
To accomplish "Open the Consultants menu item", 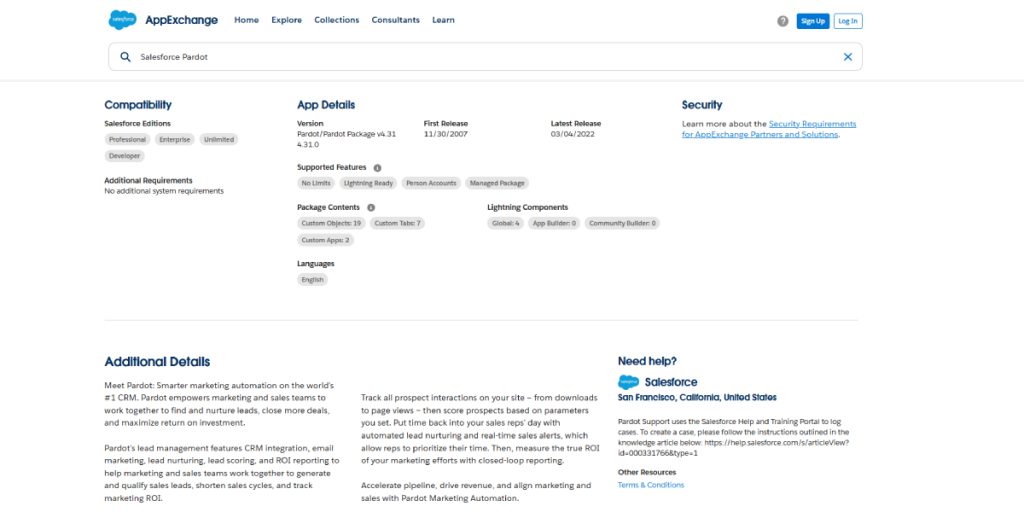I will 396,20.
